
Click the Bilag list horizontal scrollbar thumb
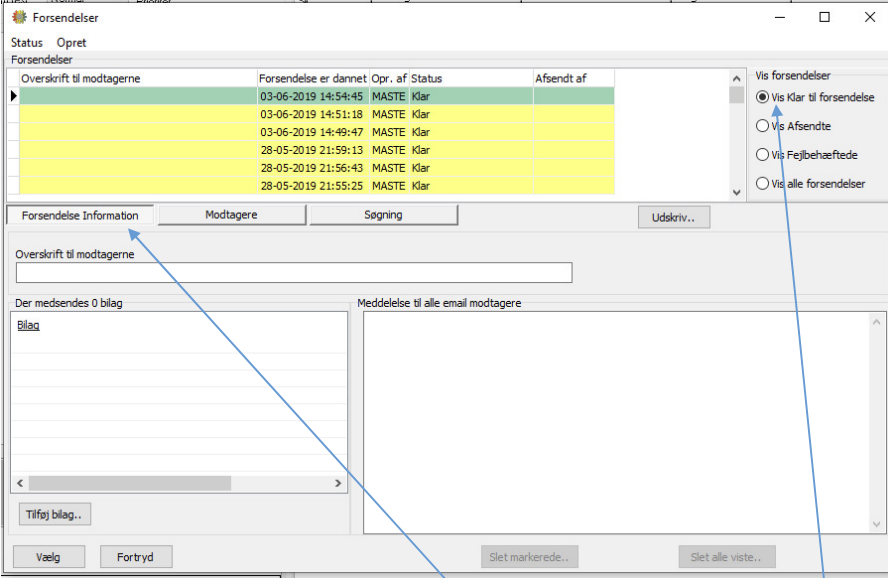(130, 483)
